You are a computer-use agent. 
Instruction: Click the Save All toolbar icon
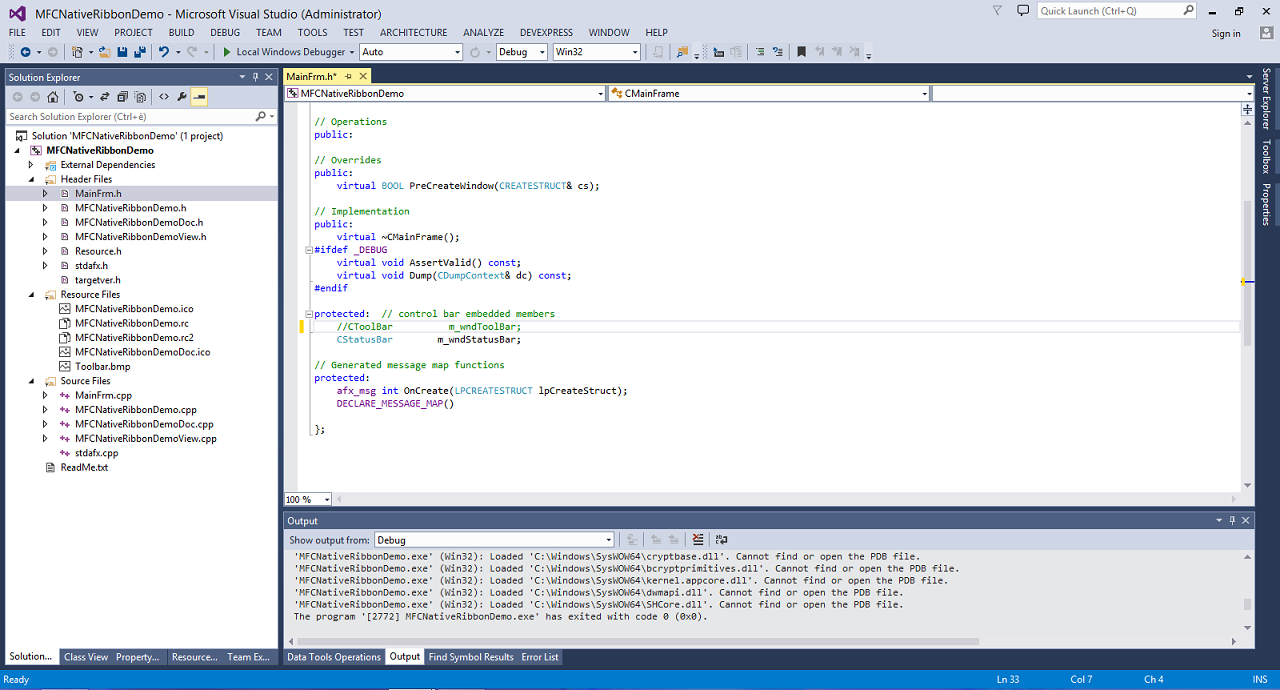(x=139, y=52)
